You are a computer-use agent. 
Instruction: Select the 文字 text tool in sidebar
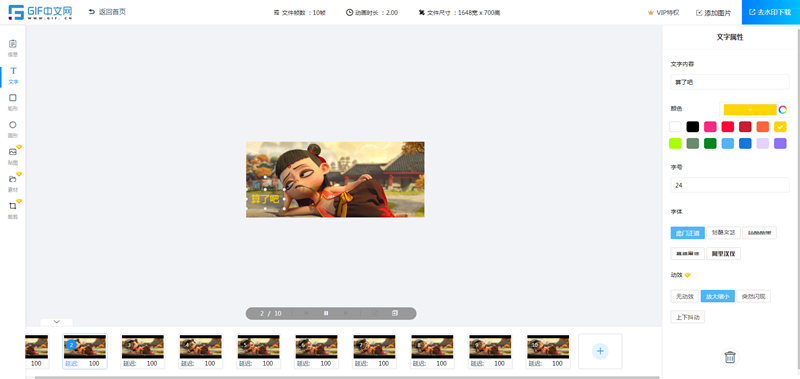[13, 75]
